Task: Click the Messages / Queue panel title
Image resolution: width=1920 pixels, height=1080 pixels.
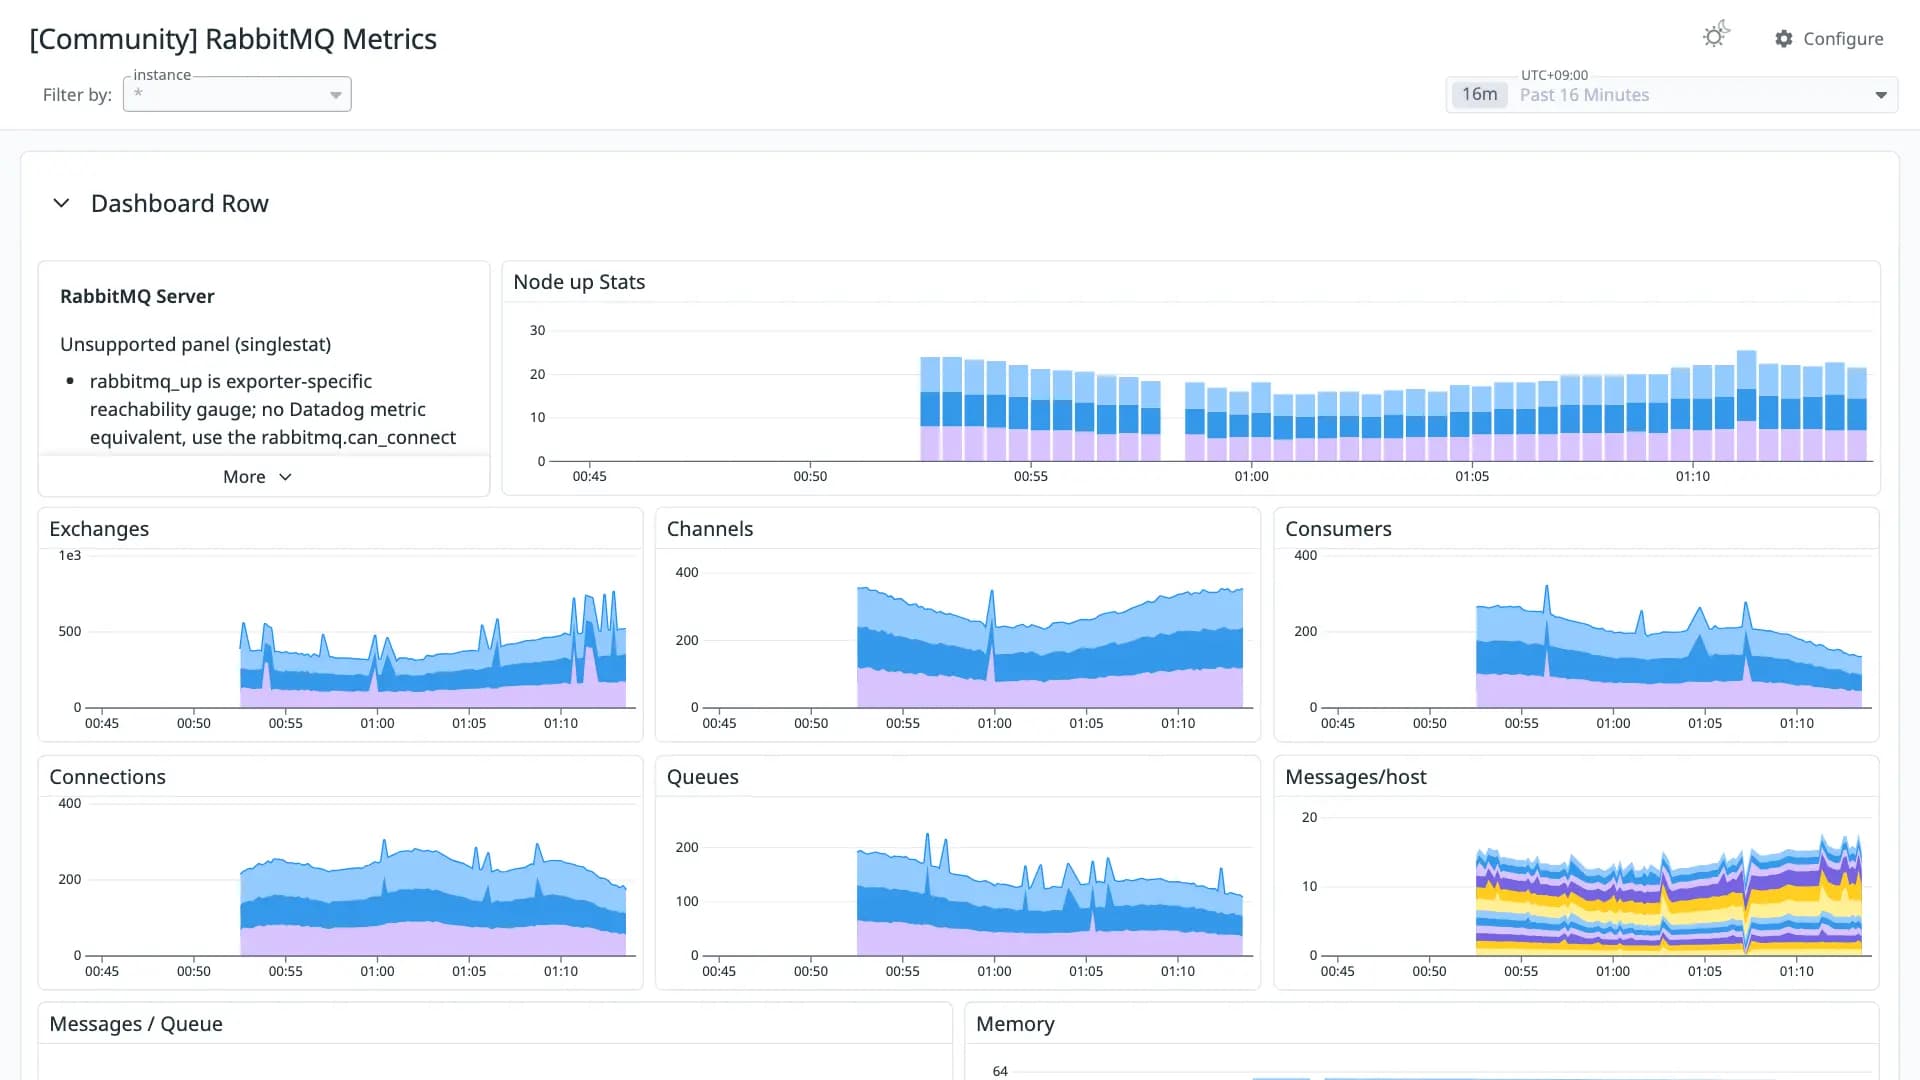Action: pyautogui.click(x=136, y=1024)
